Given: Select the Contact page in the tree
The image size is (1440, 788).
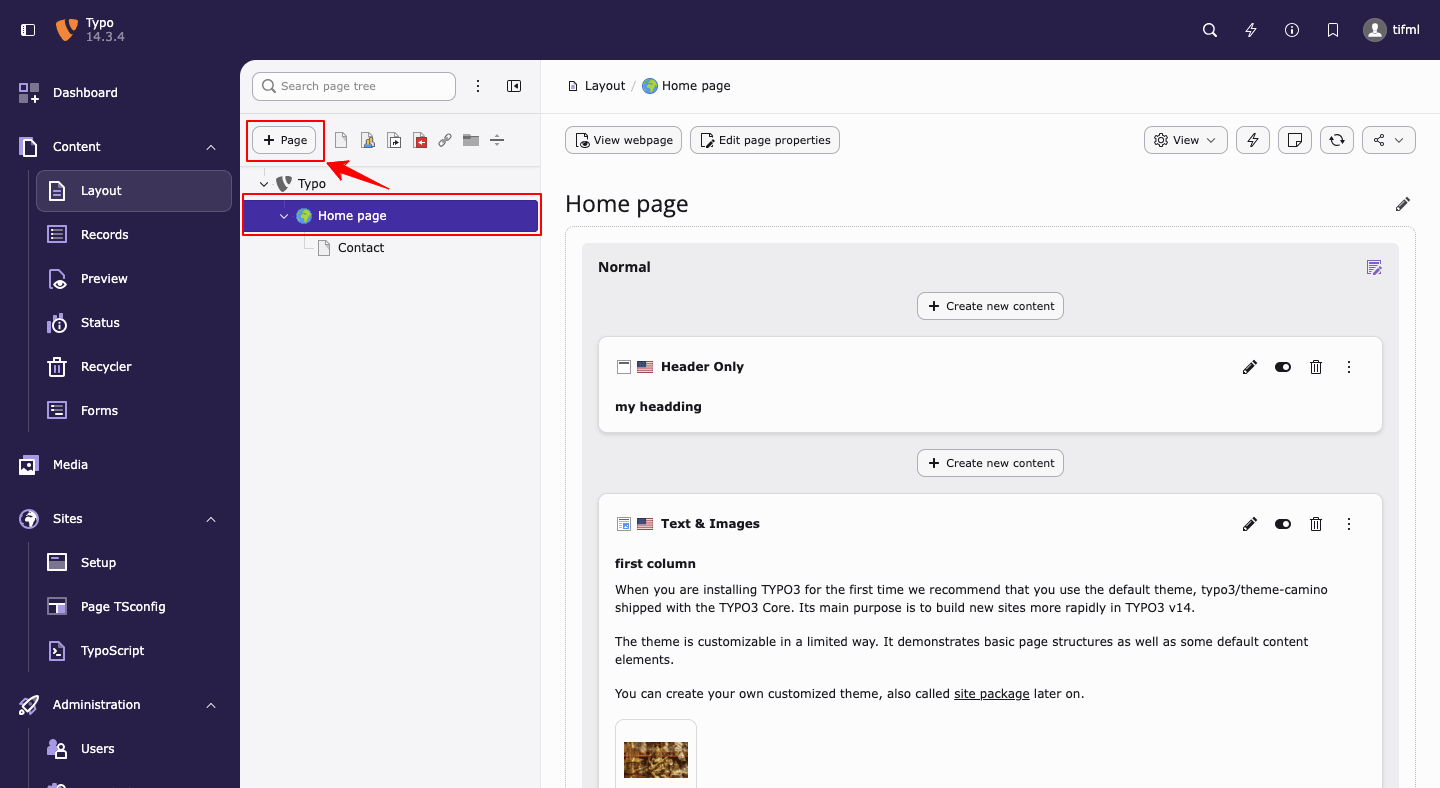Looking at the screenshot, I should tap(361, 248).
